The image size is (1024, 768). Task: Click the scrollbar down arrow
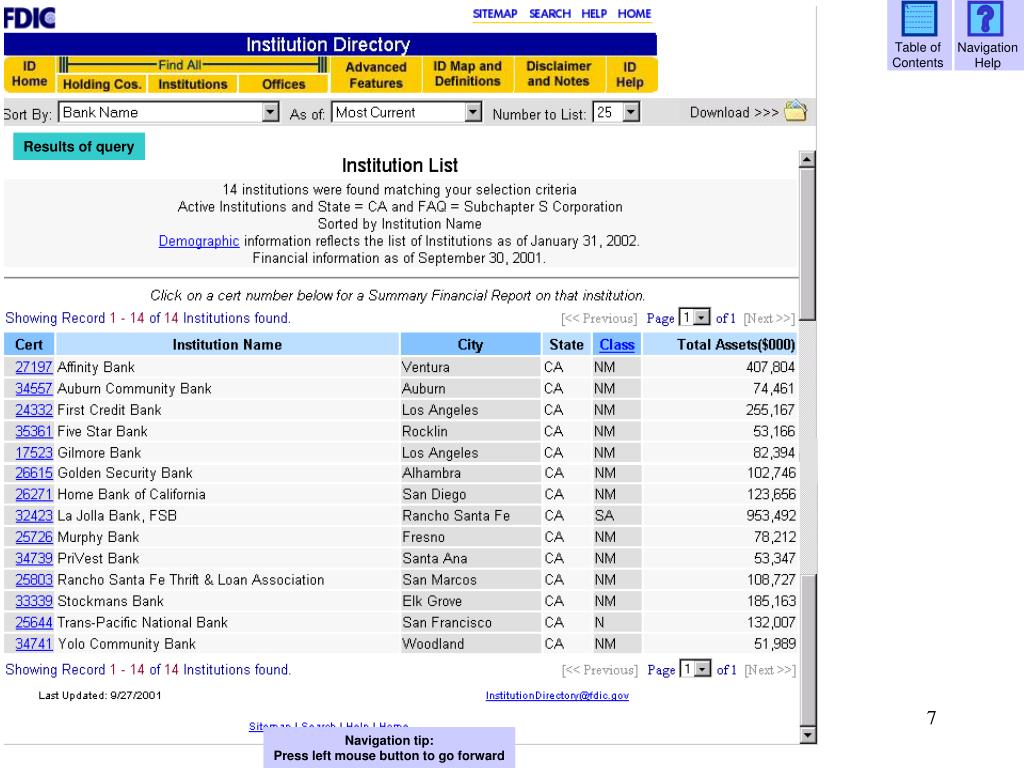[808, 735]
